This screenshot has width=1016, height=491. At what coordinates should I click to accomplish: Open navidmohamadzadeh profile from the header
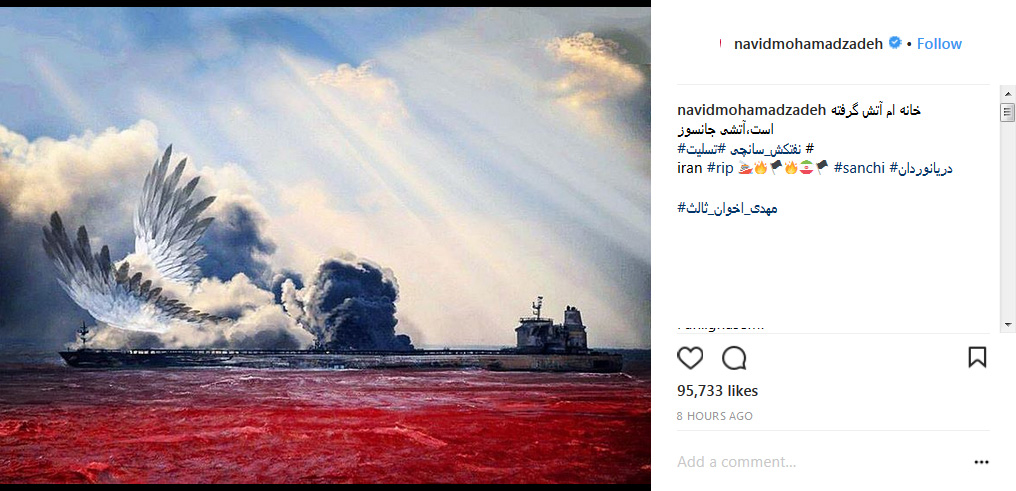[808, 43]
